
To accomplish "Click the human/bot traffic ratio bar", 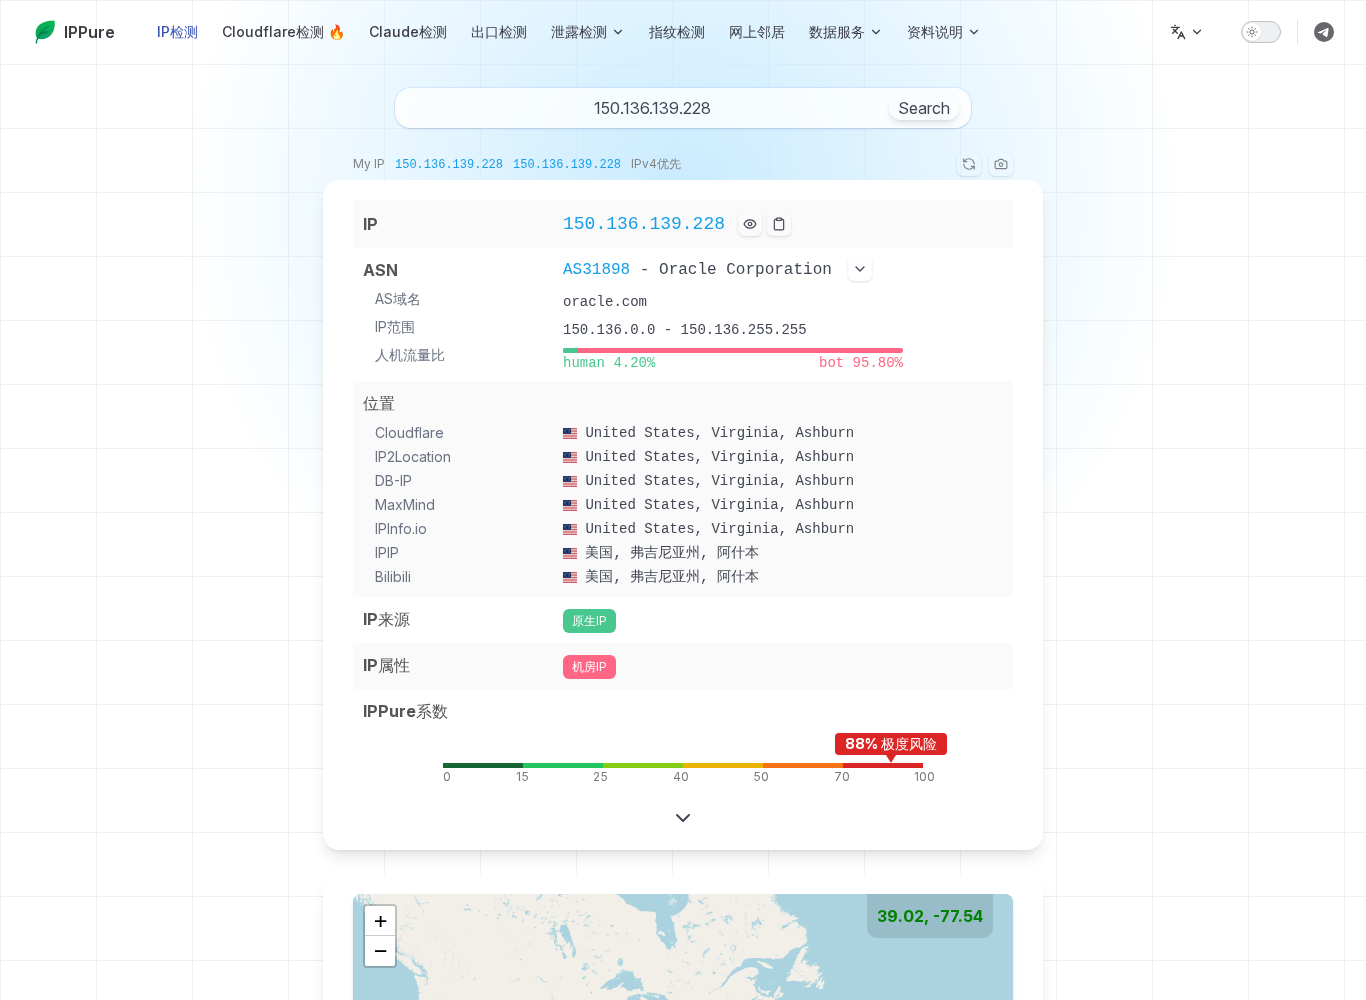I will tap(733, 350).
